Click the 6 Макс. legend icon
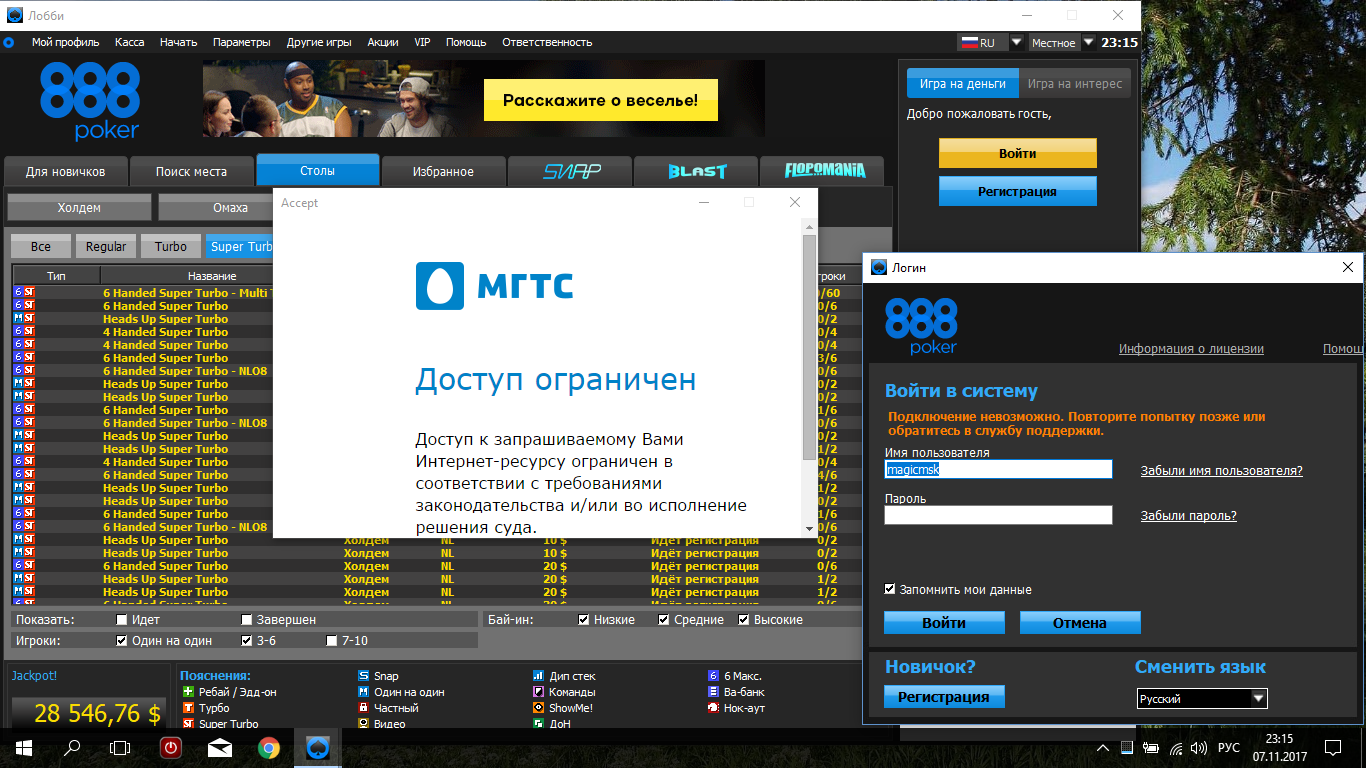 pos(713,675)
